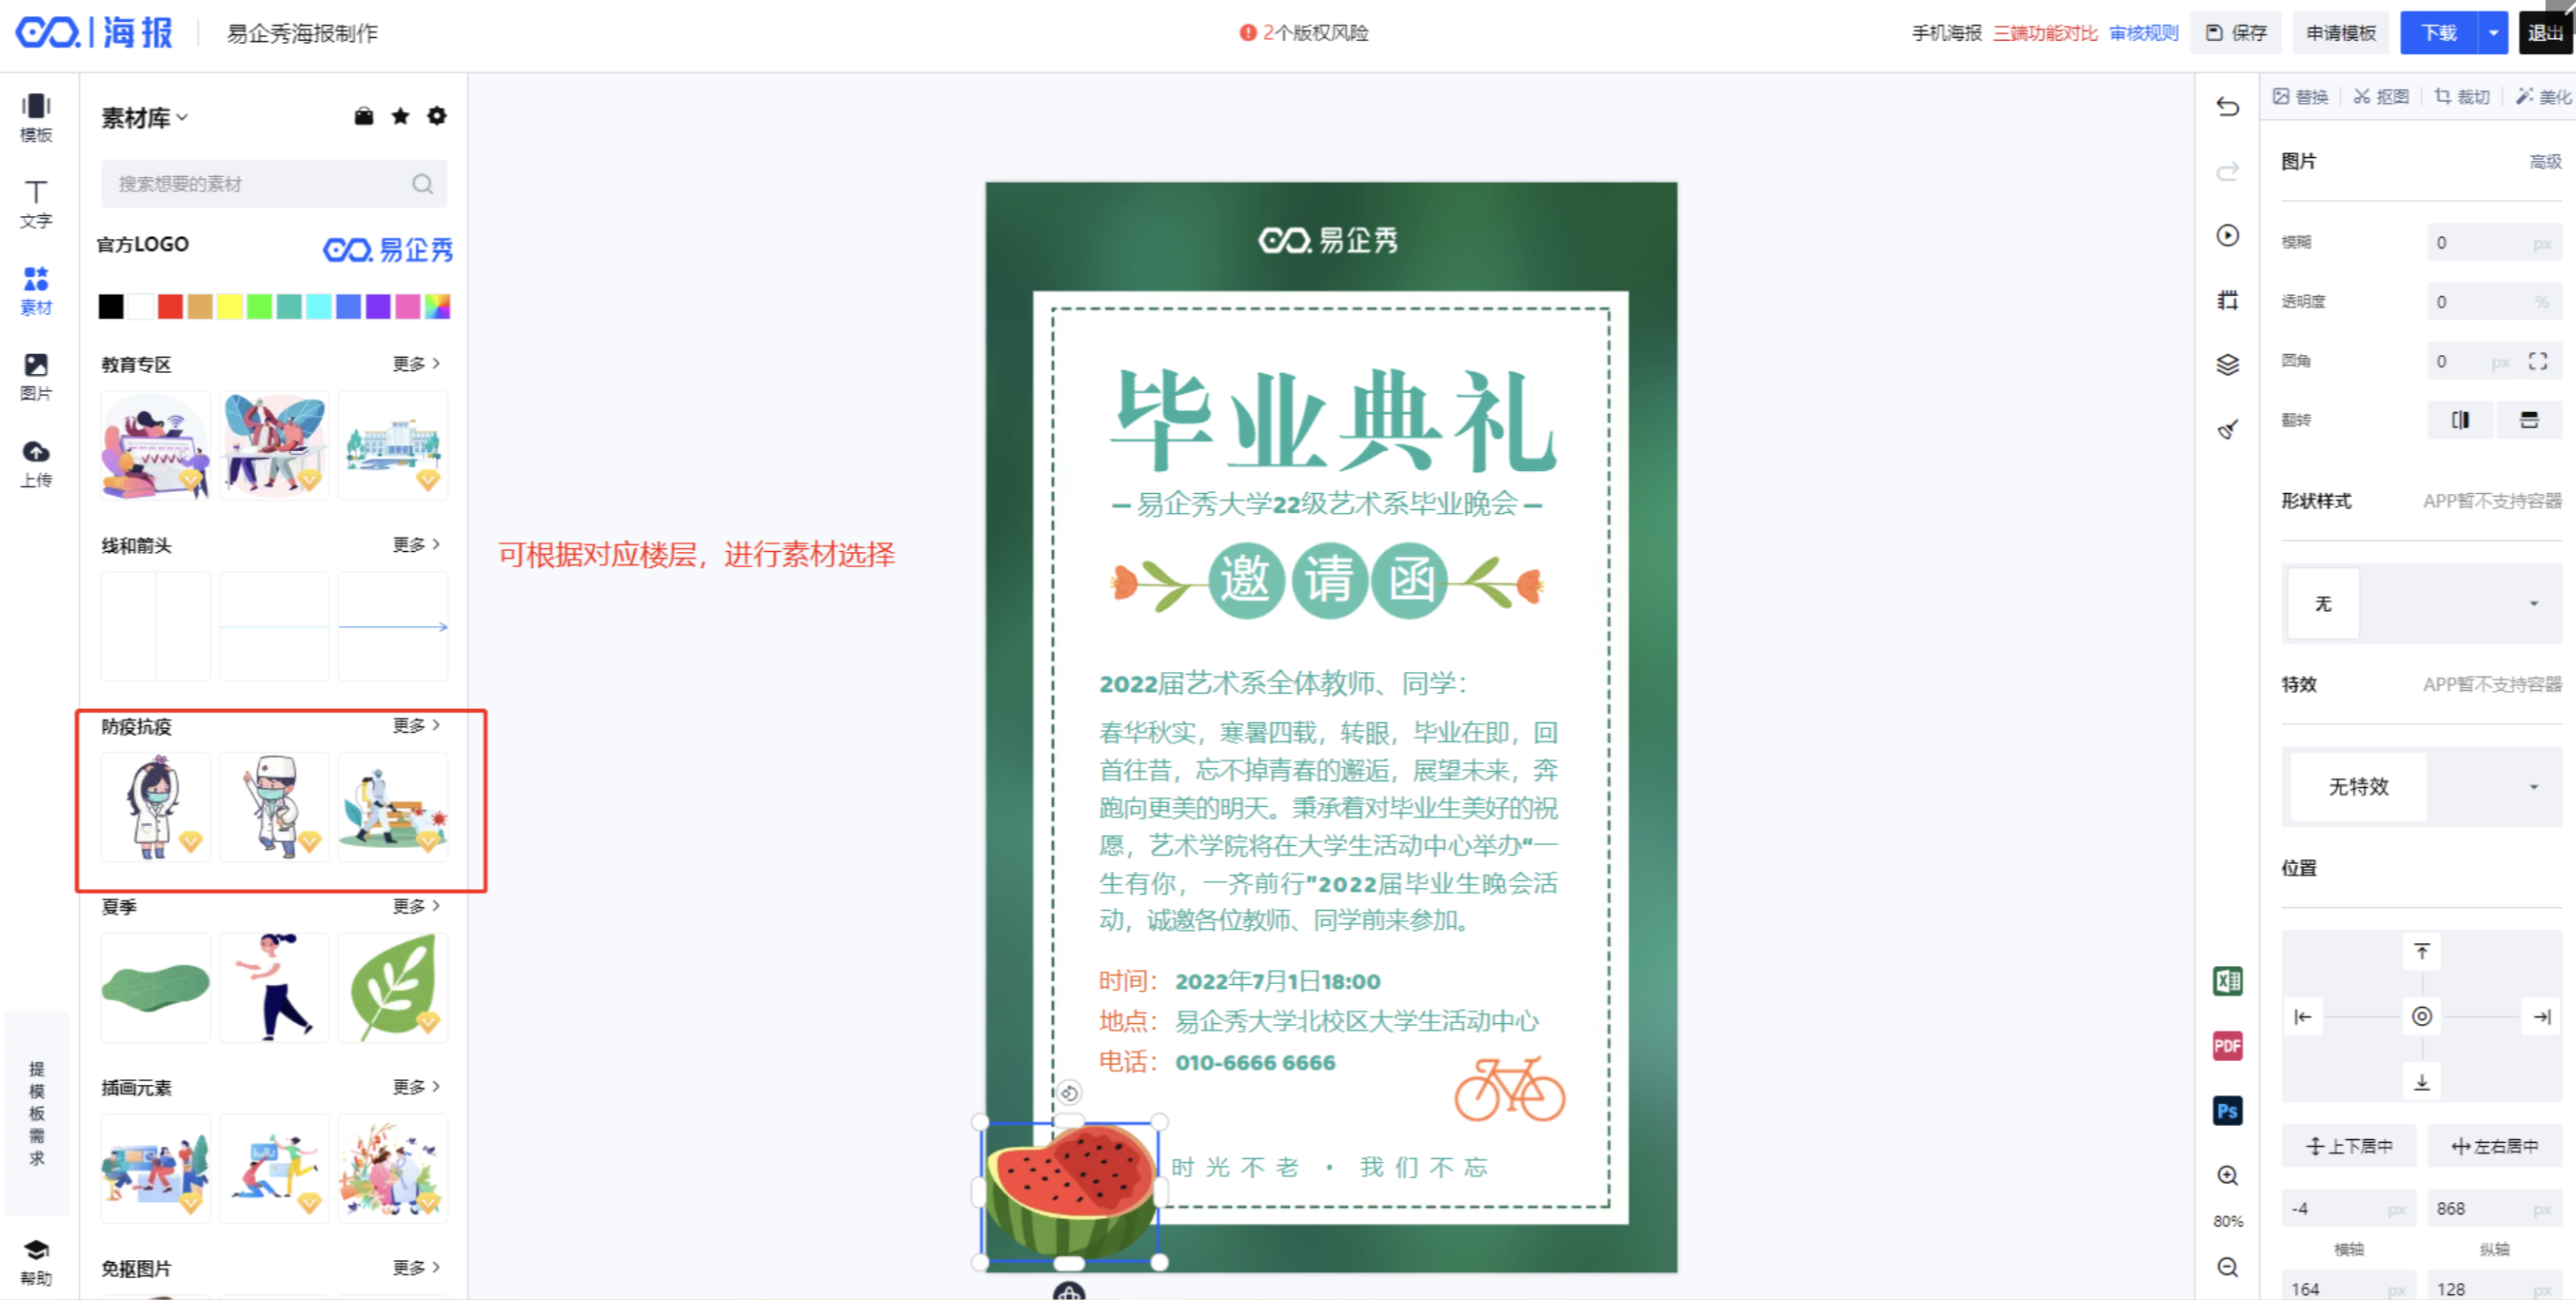Toggle individual corner radius icon
Screen dimensions: 2576x1300
click(2537, 361)
